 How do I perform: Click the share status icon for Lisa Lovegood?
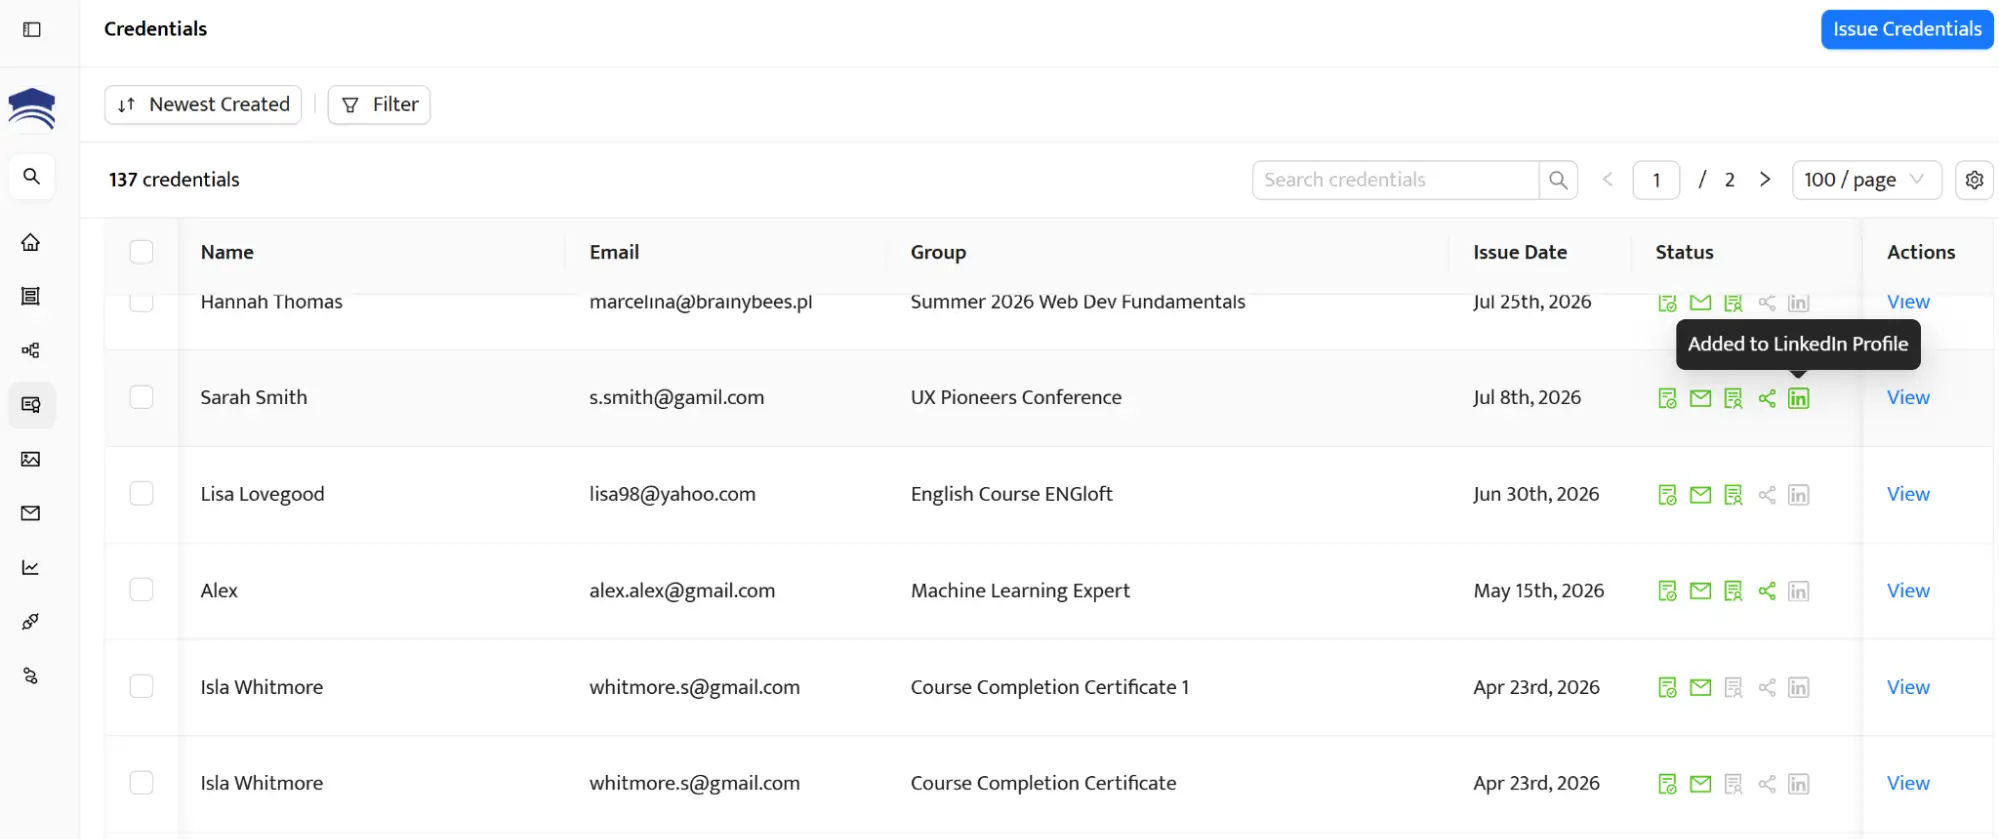[1767, 495]
